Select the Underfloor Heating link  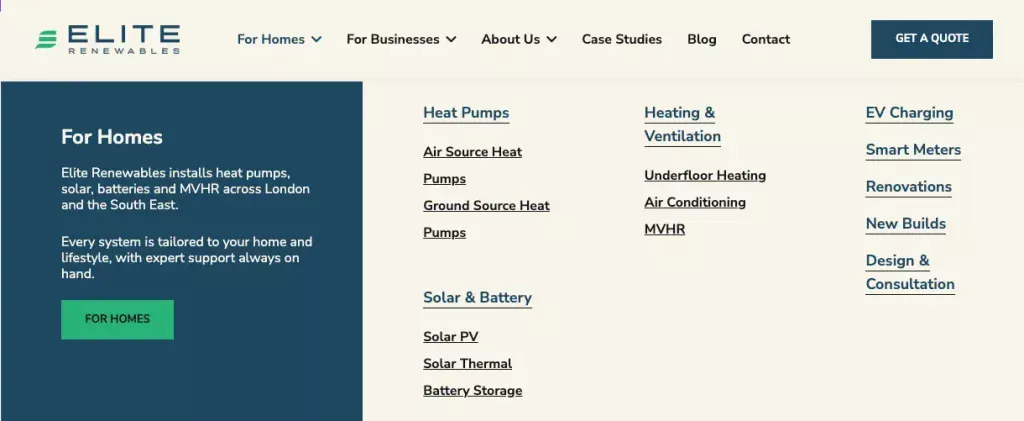tap(705, 176)
